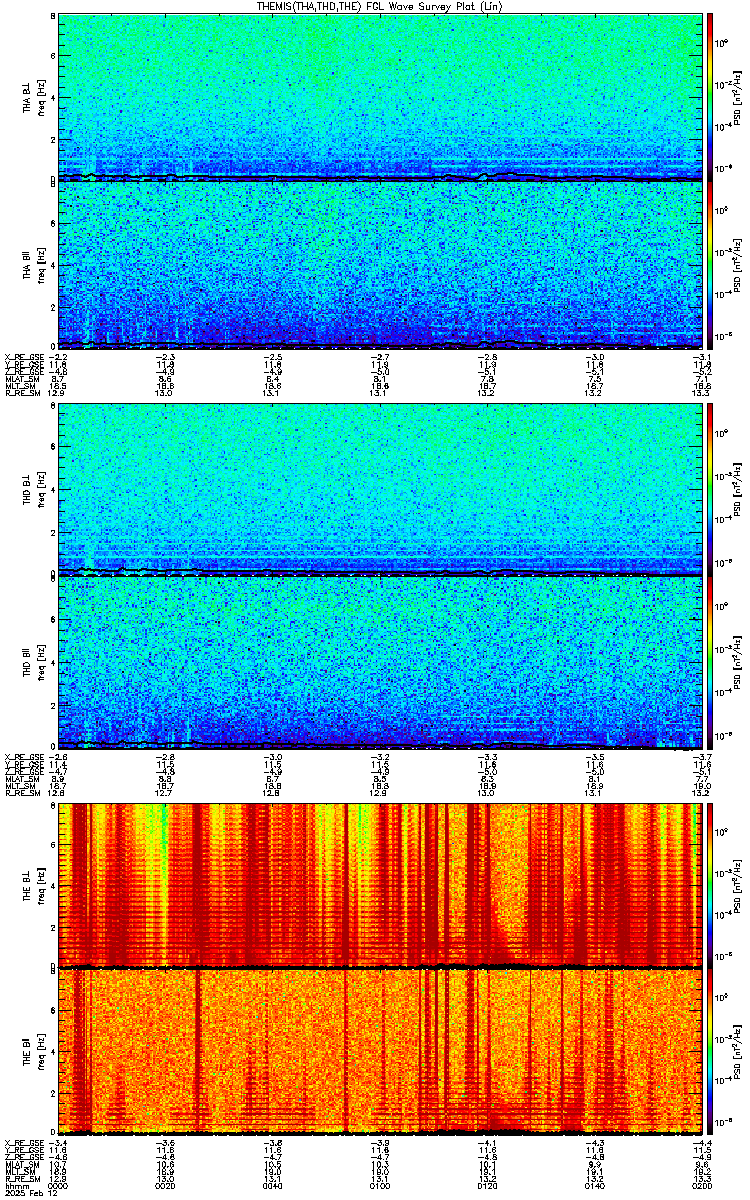Click the THE B∥ spectrogram panel

[x=381, y=1051]
